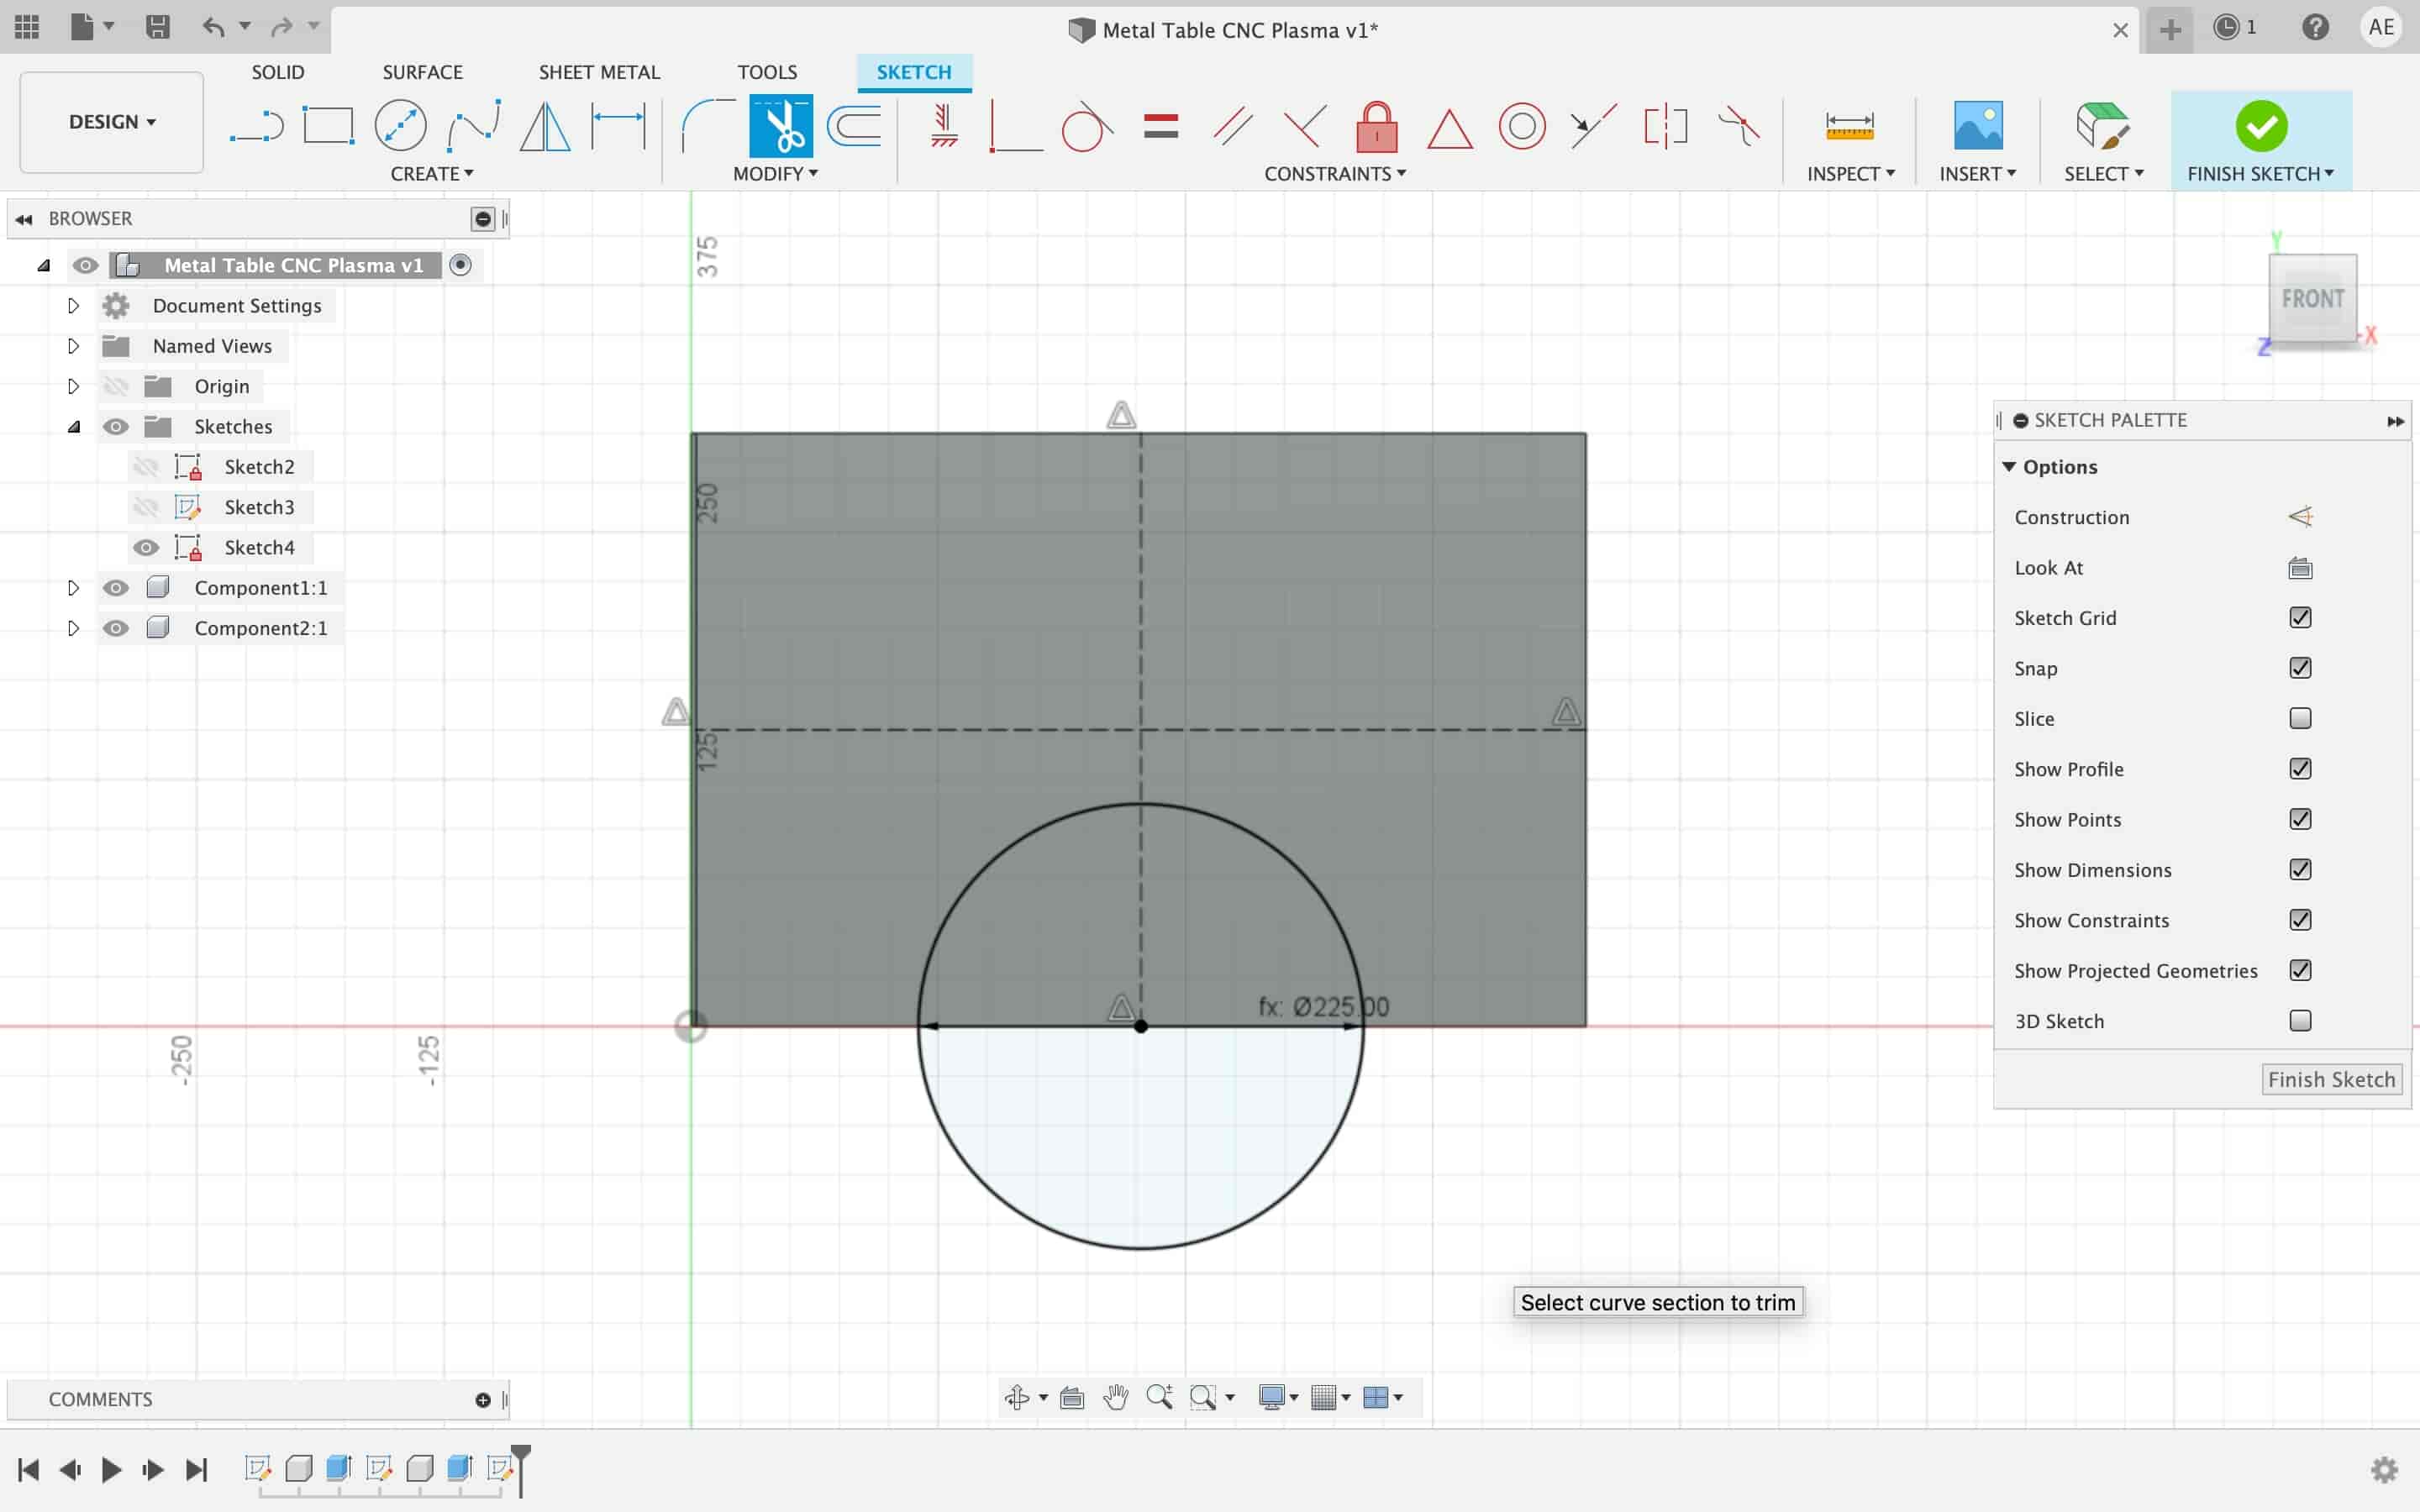Viewport: 2420px width, 1512px height.
Task: Jump timeline to the beginning
Action: click(28, 1469)
